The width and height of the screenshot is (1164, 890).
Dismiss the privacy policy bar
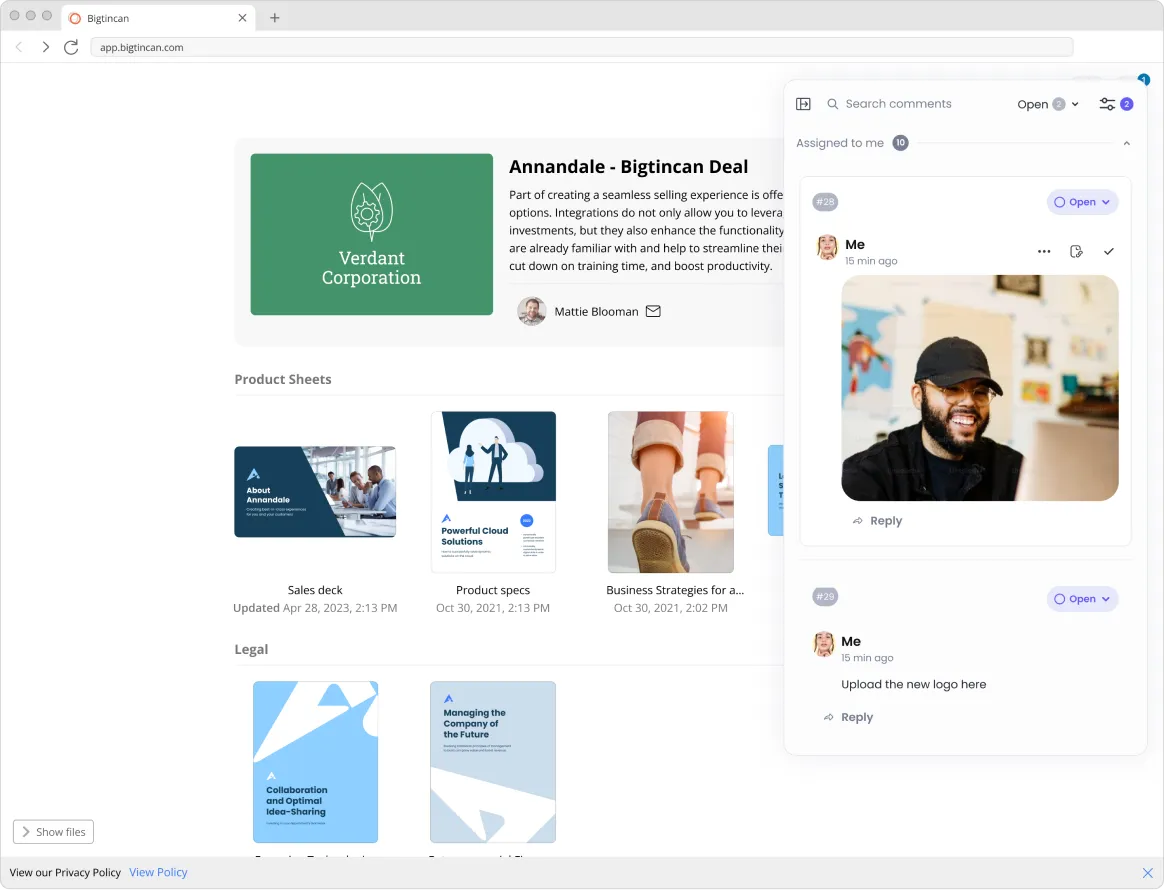[x=1147, y=873]
